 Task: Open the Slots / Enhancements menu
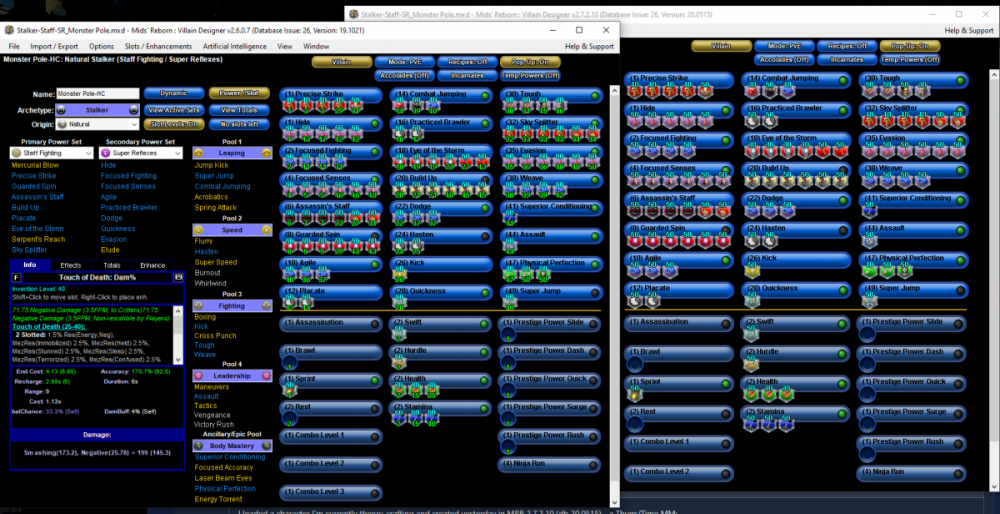(x=159, y=46)
